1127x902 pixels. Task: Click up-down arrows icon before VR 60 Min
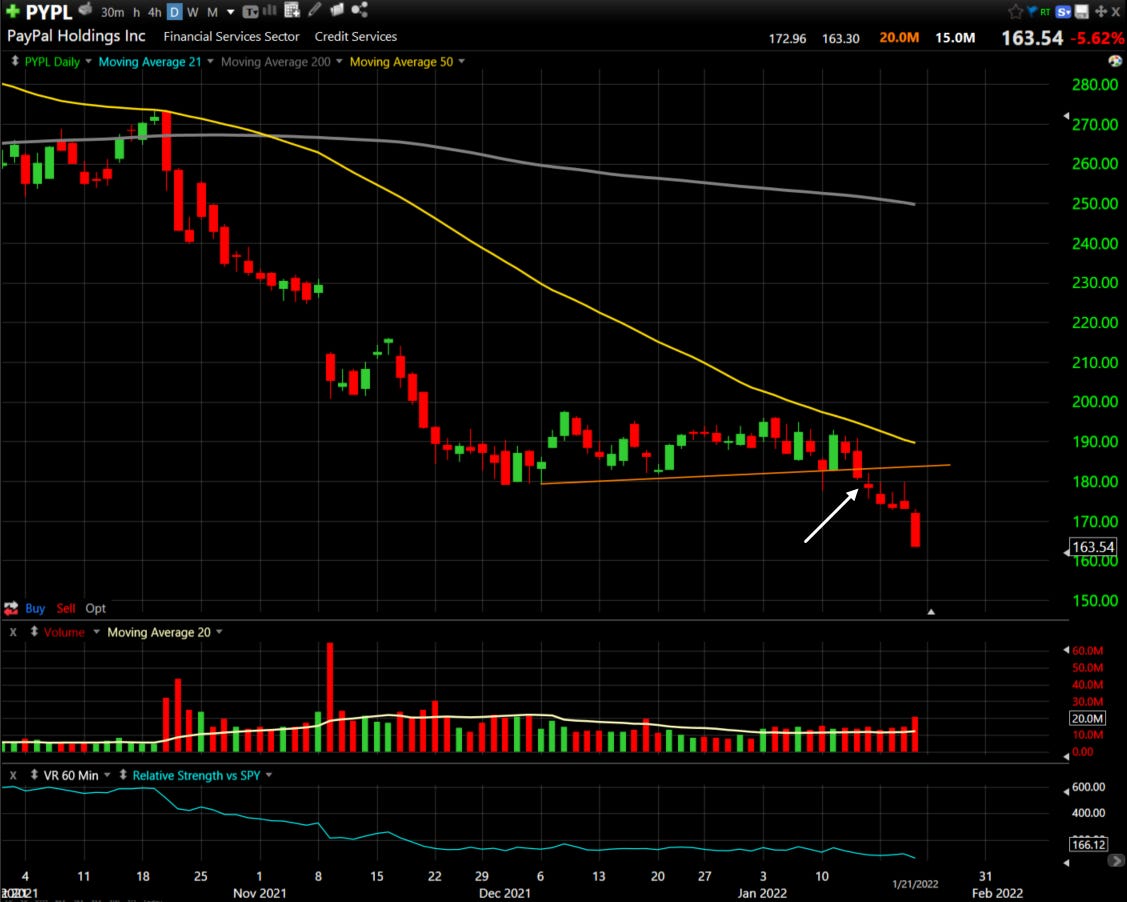pyautogui.click(x=33, y=775)
